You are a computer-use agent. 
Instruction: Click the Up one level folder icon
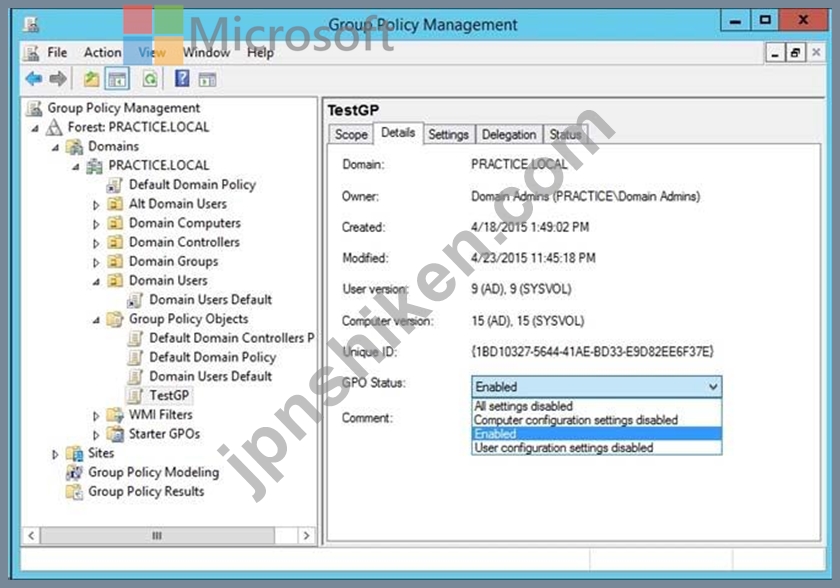pyautogui.click(x=91, y=79)
